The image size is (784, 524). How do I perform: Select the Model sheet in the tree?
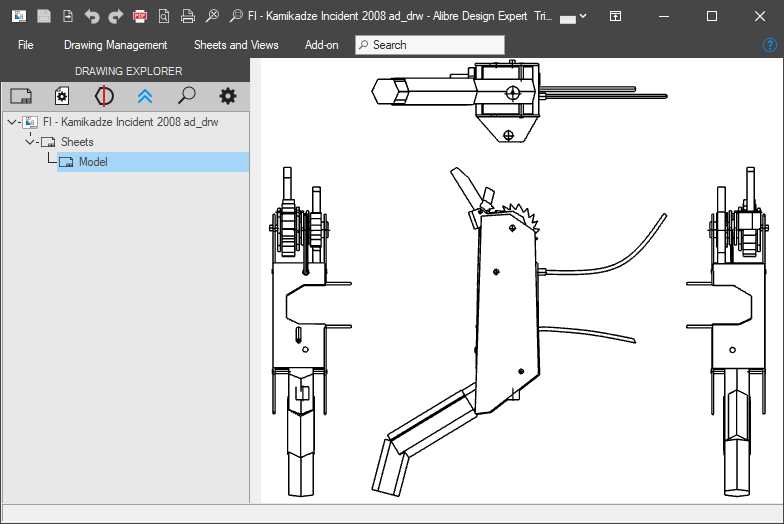coord(93,162)
